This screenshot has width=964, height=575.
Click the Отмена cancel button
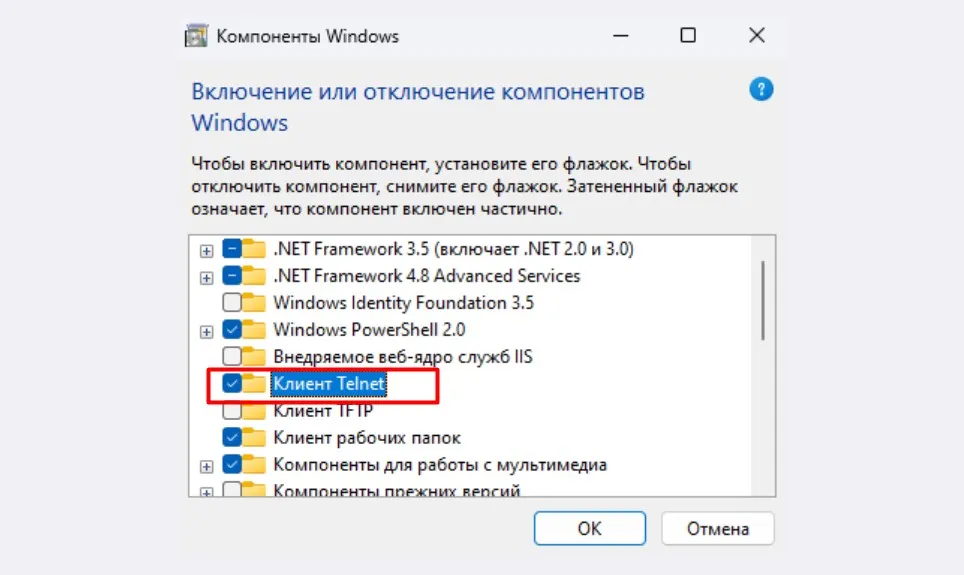pyautogui.click(x=717, y=528)
